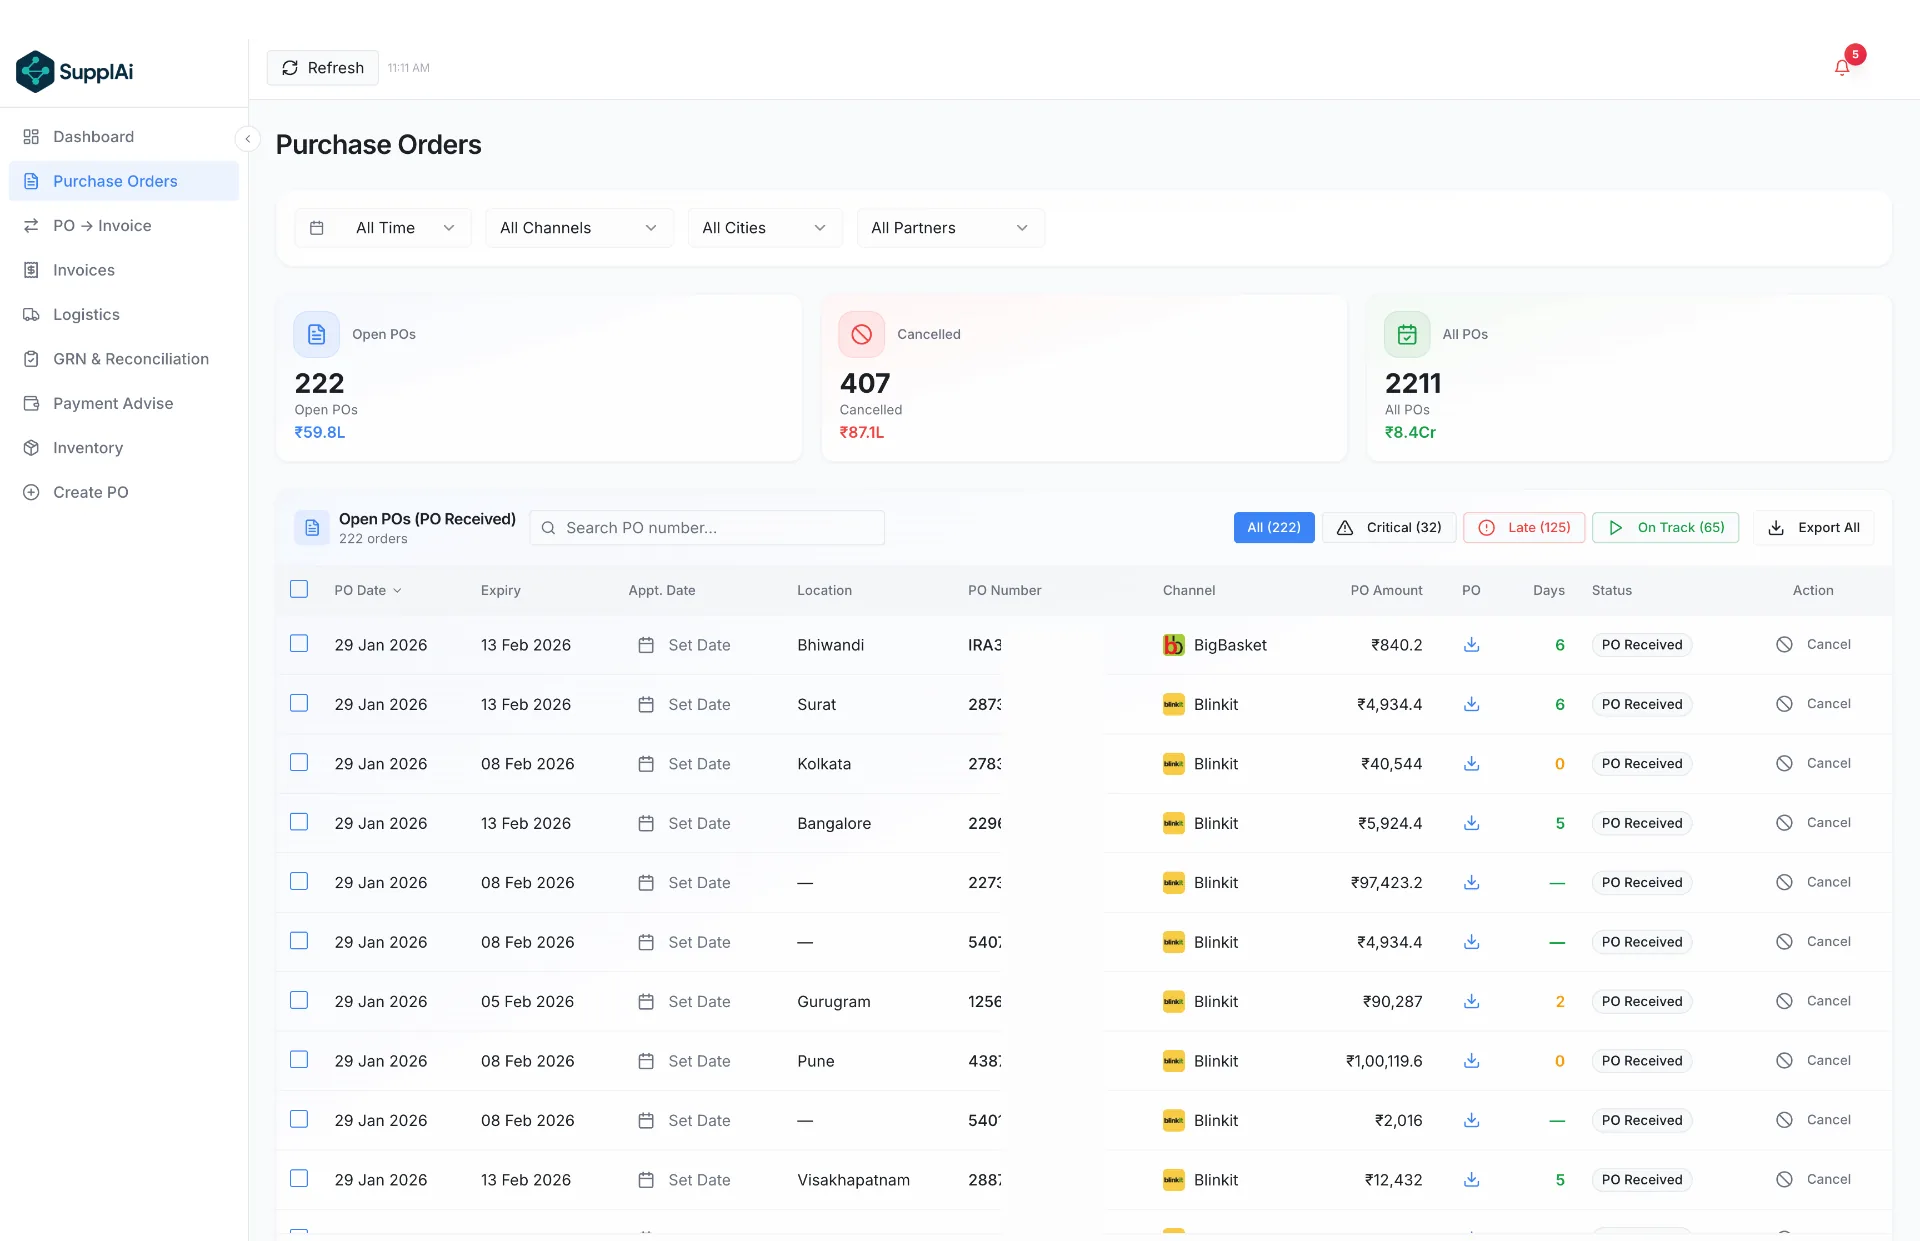Filter by On Track (65) orders
The width and height of the screenshot is (1920, 1241).
point(1666,527)
